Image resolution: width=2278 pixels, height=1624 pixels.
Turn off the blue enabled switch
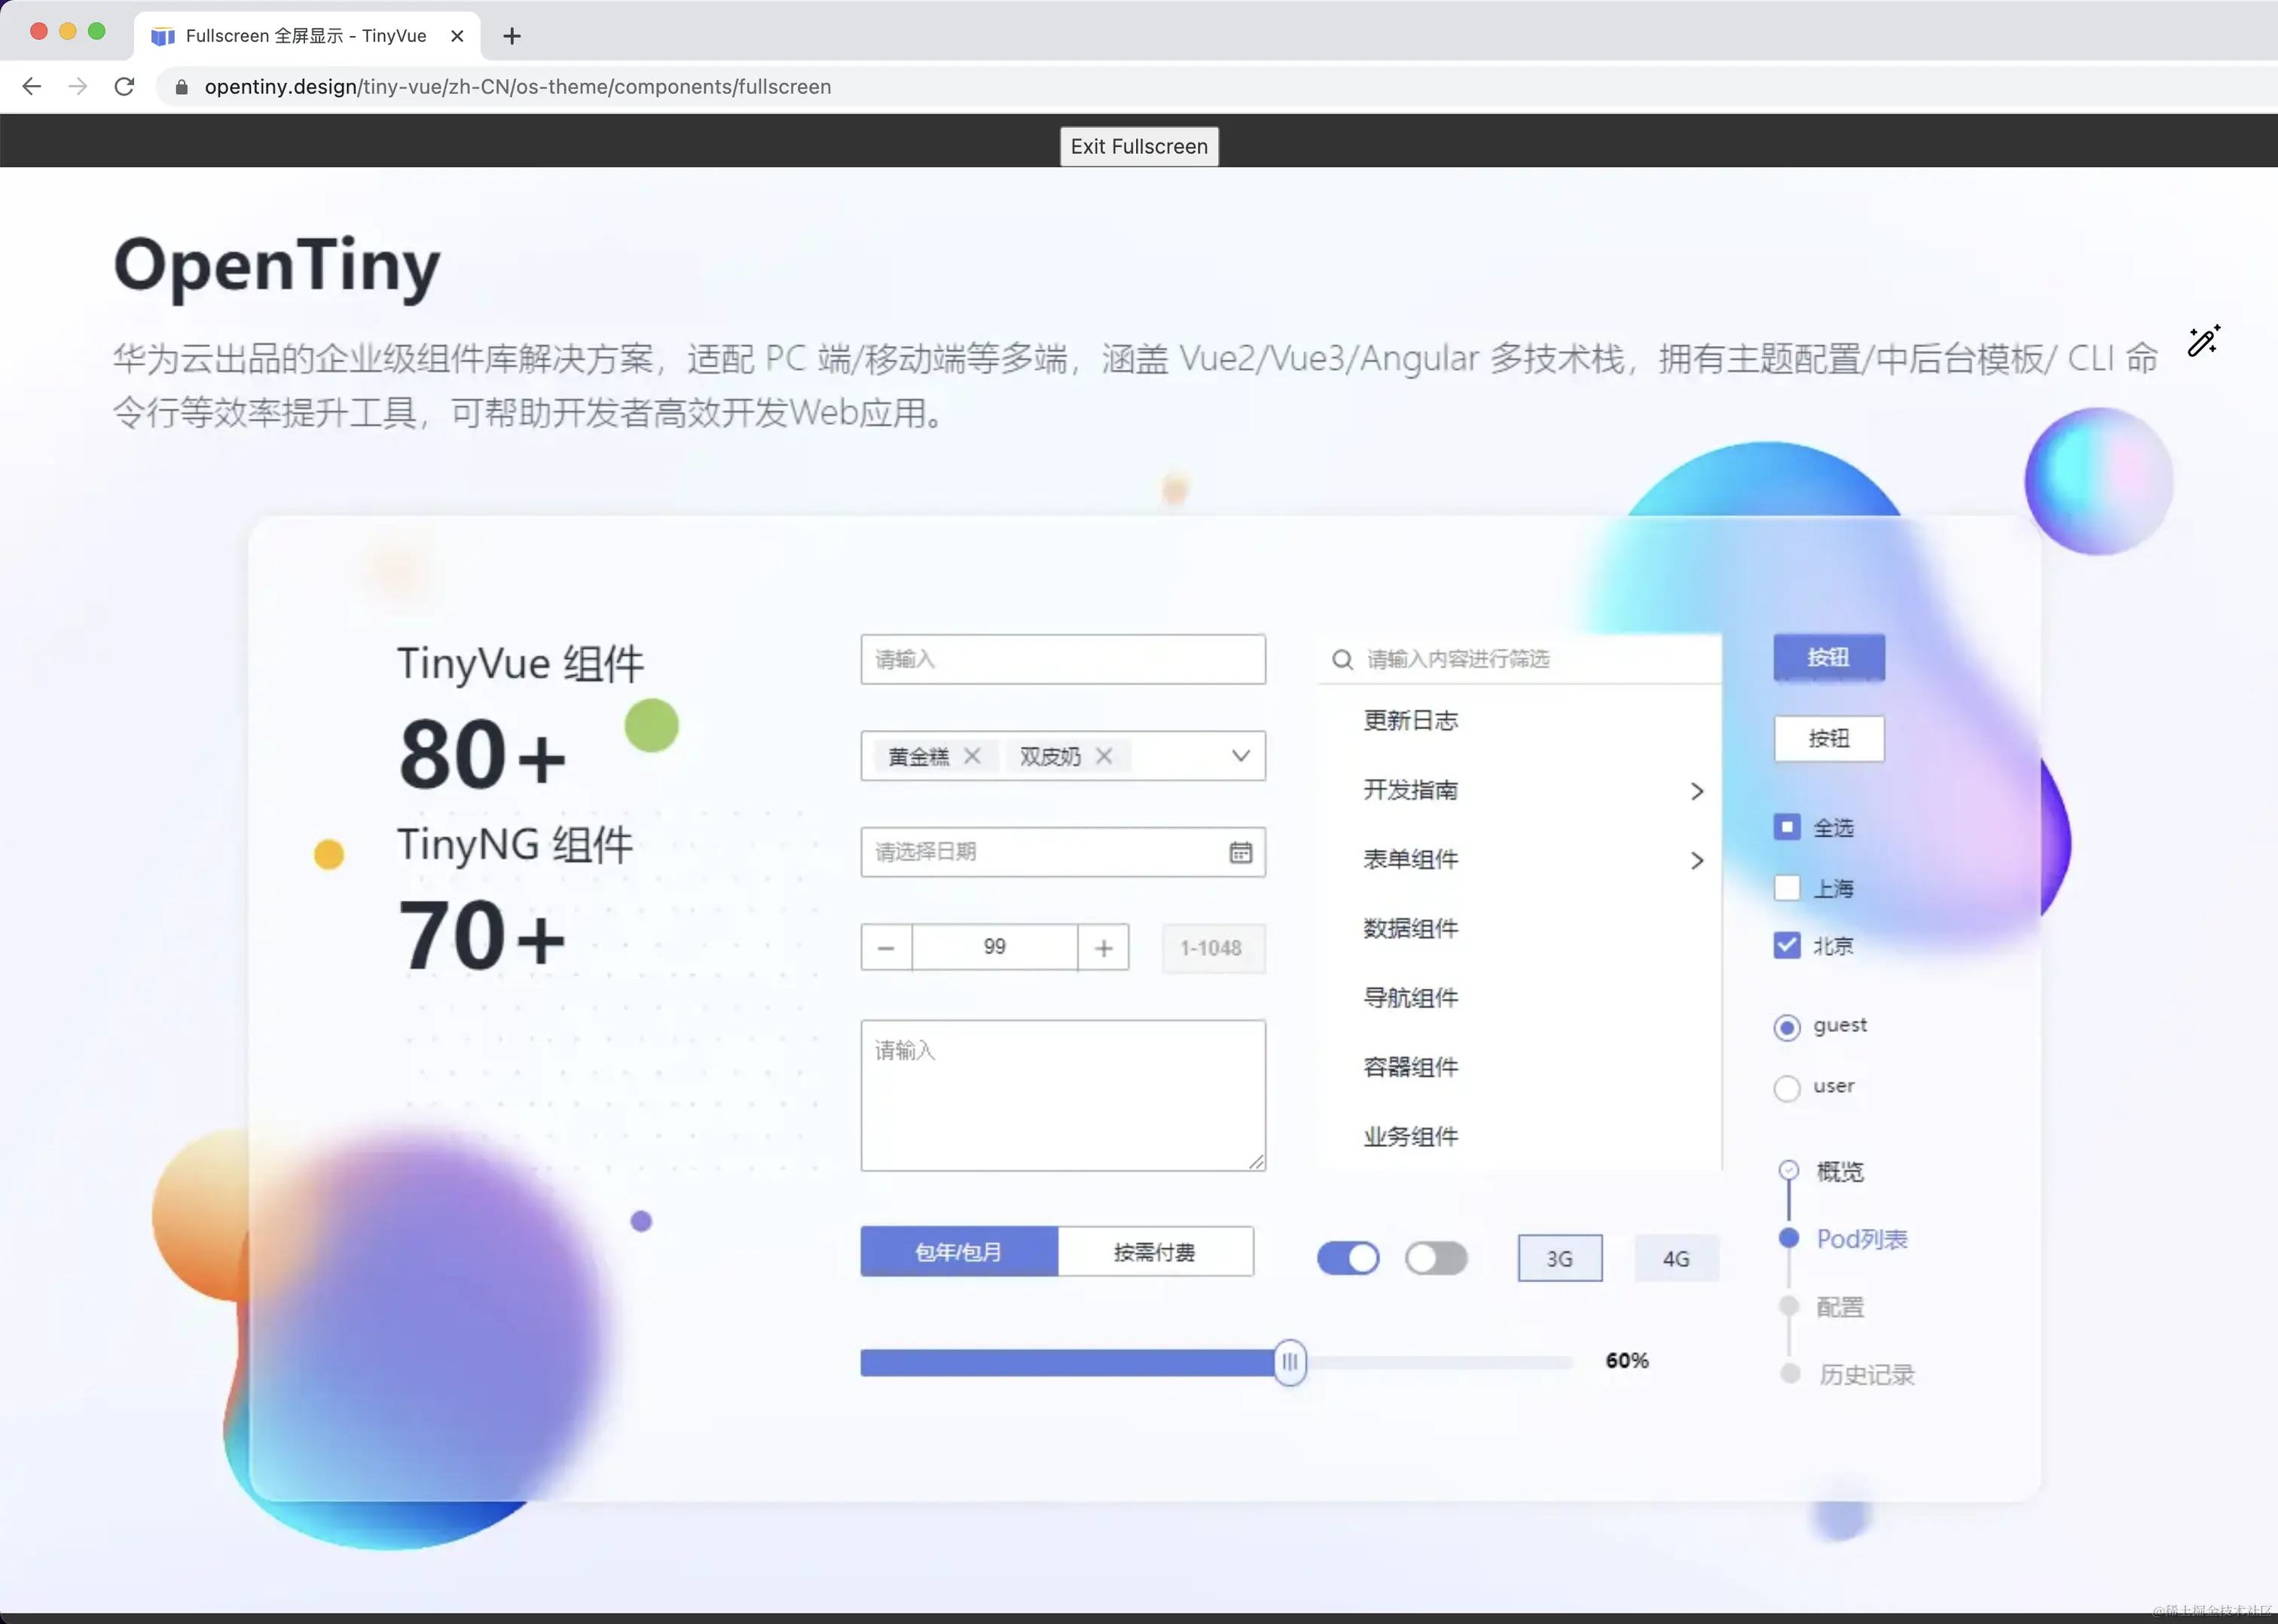(1348, 1258)
